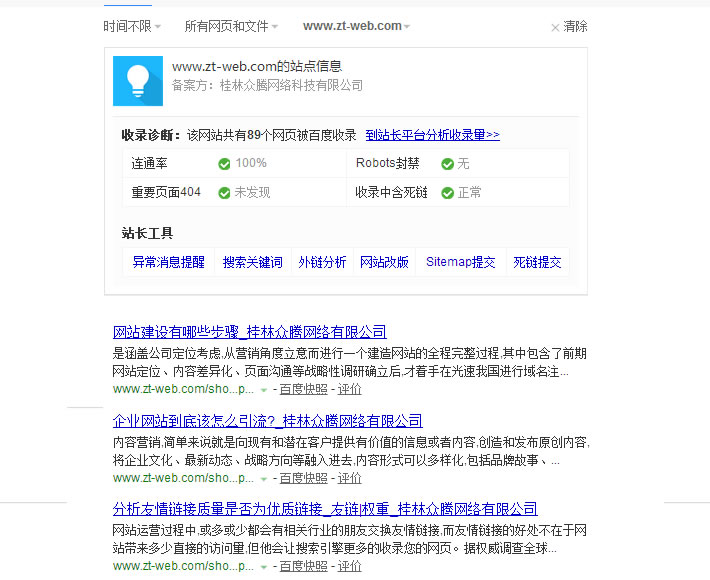
Task: Click the 连通率 label
Action: (x=149, y=163)
